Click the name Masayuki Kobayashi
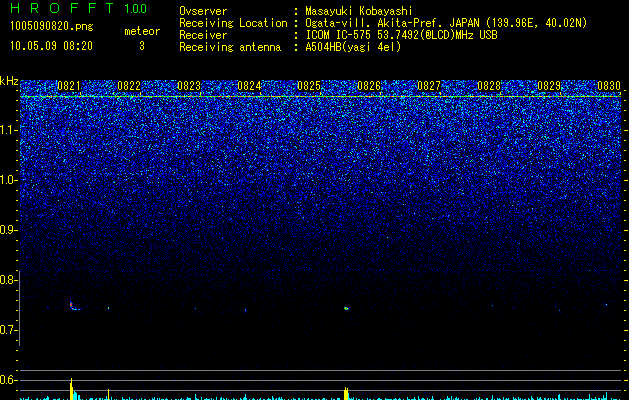 tap(359, 11)
